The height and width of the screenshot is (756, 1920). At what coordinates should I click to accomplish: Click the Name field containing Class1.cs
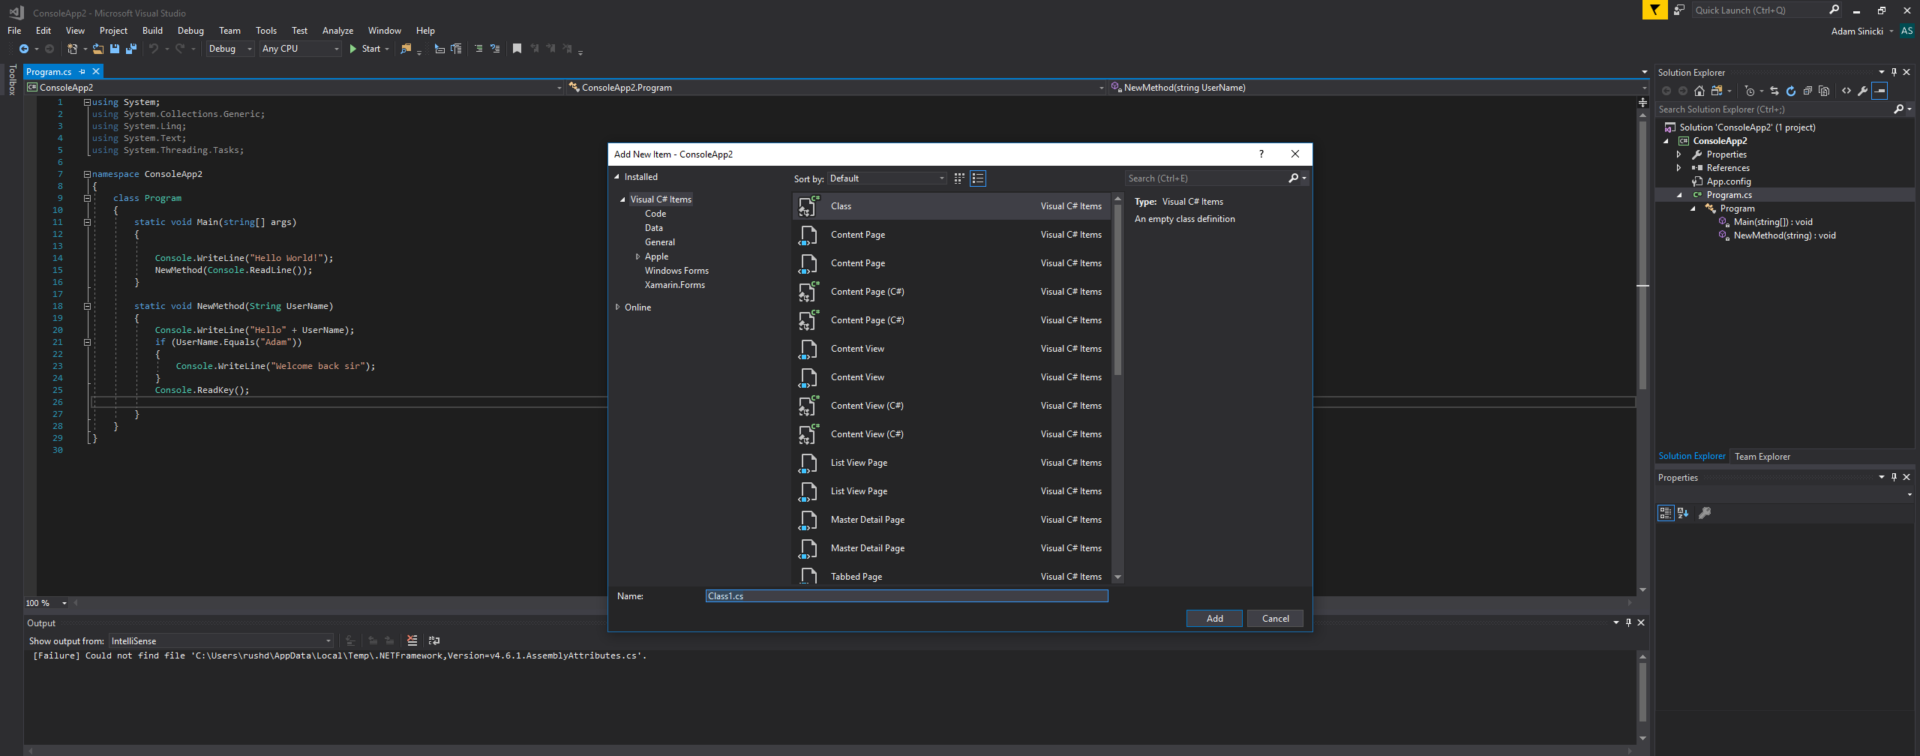(906, 596)
